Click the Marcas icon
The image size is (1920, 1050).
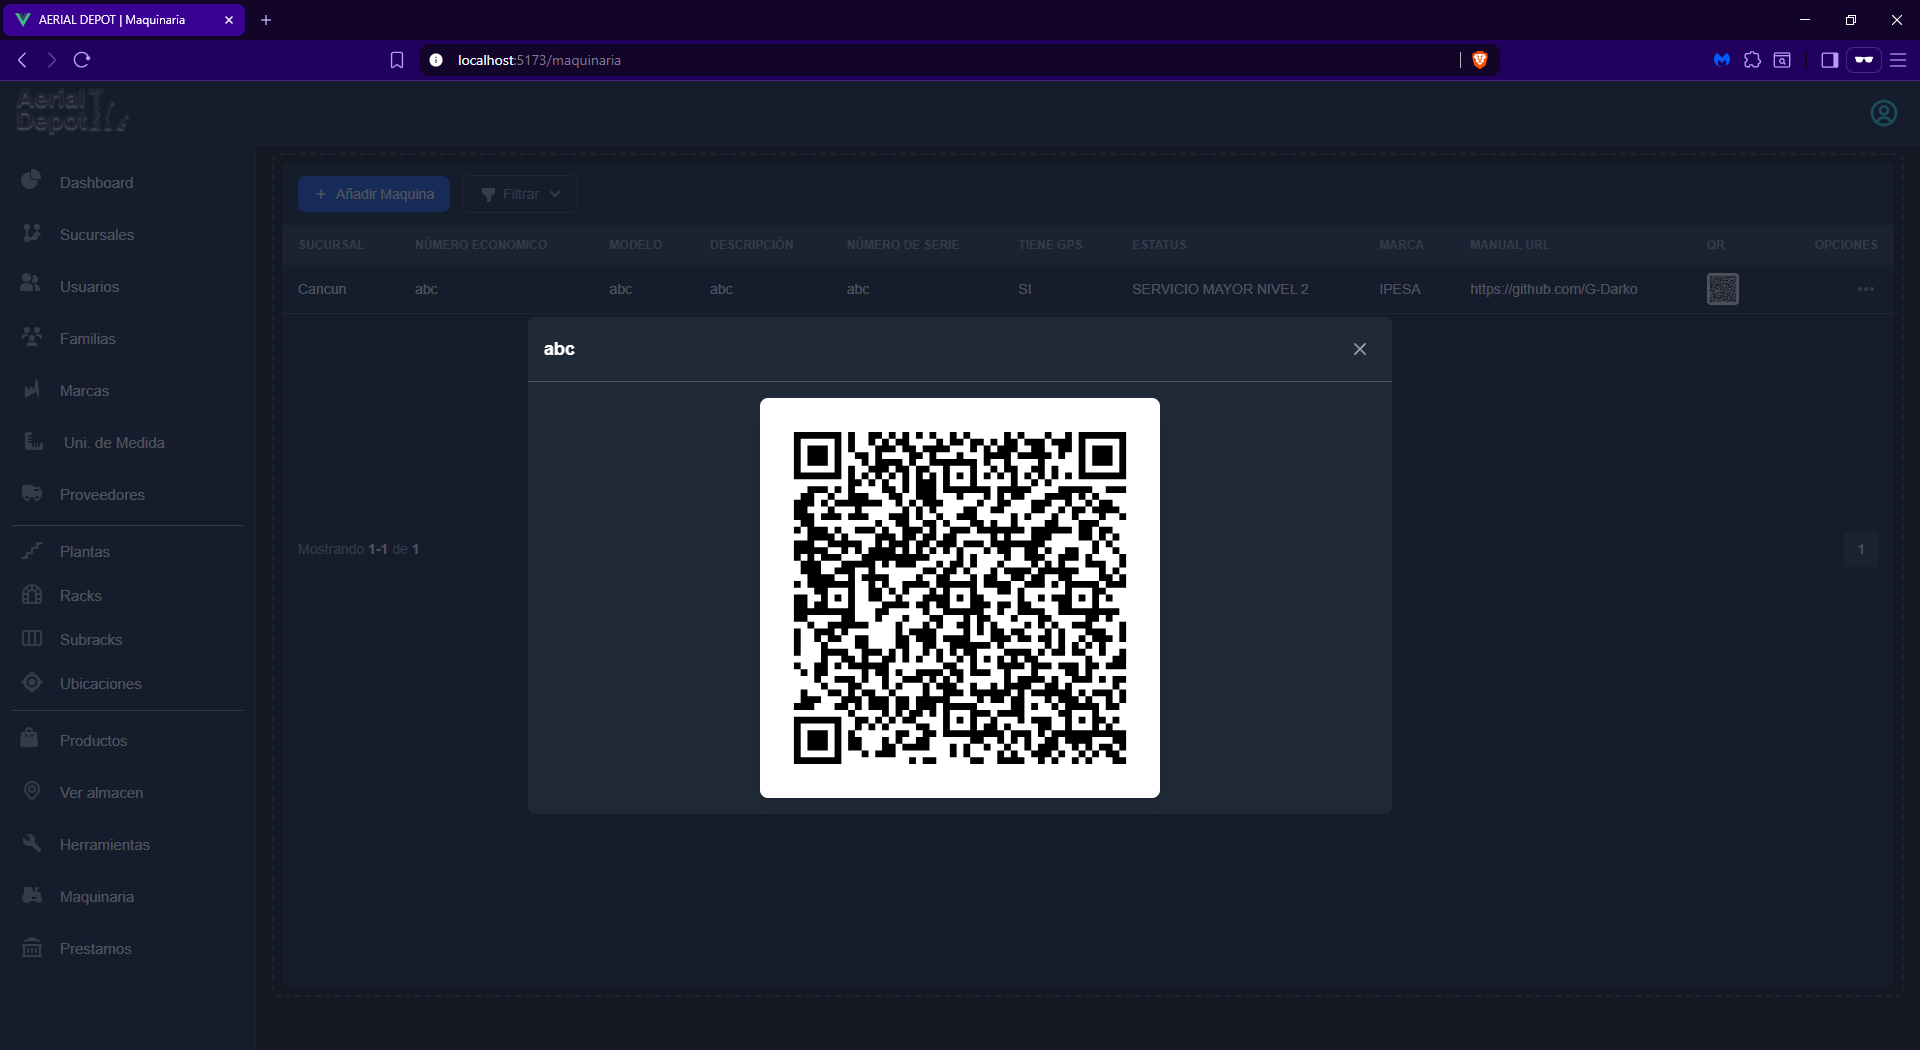pos(32,389)
